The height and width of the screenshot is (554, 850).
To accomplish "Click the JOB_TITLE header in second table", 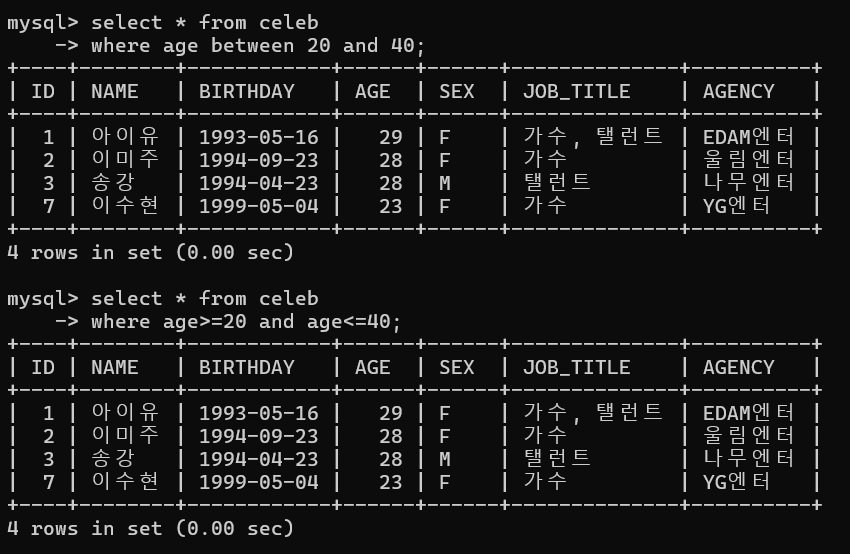I will (576, 368).
